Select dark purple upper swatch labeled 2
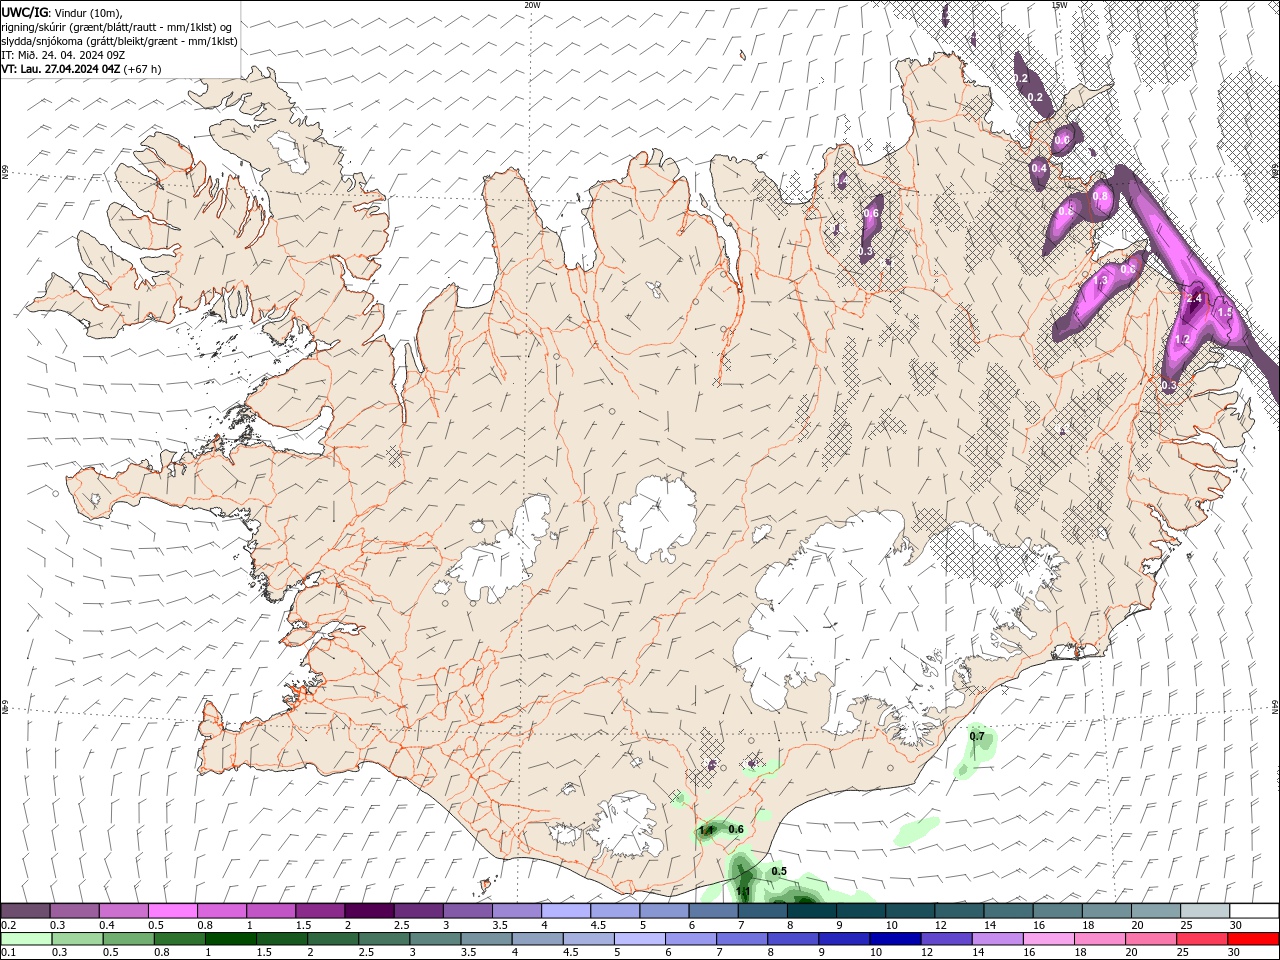This screenshot has height=960, width=1280. pos(369,910)
